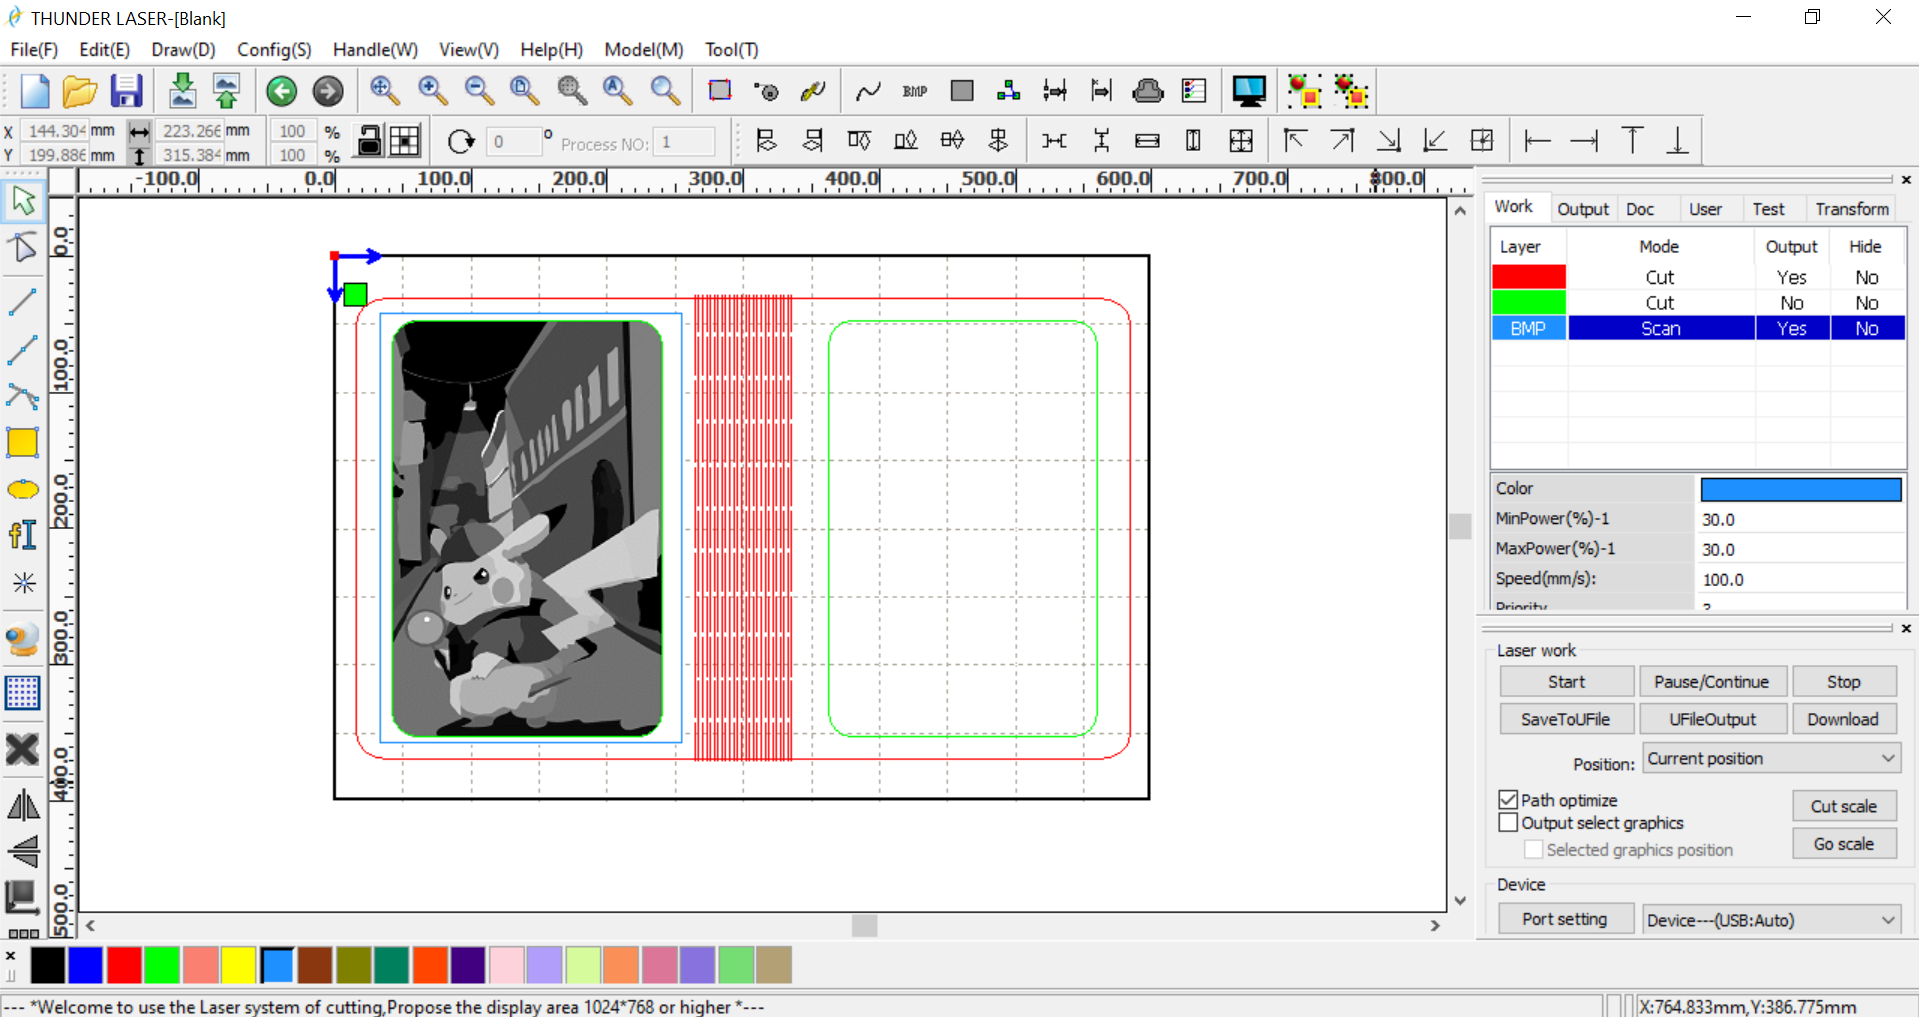This screenshot has height=1017, width=1919.
Task: Click the UFileOutput button
Action: click(x=1711, y=719)
